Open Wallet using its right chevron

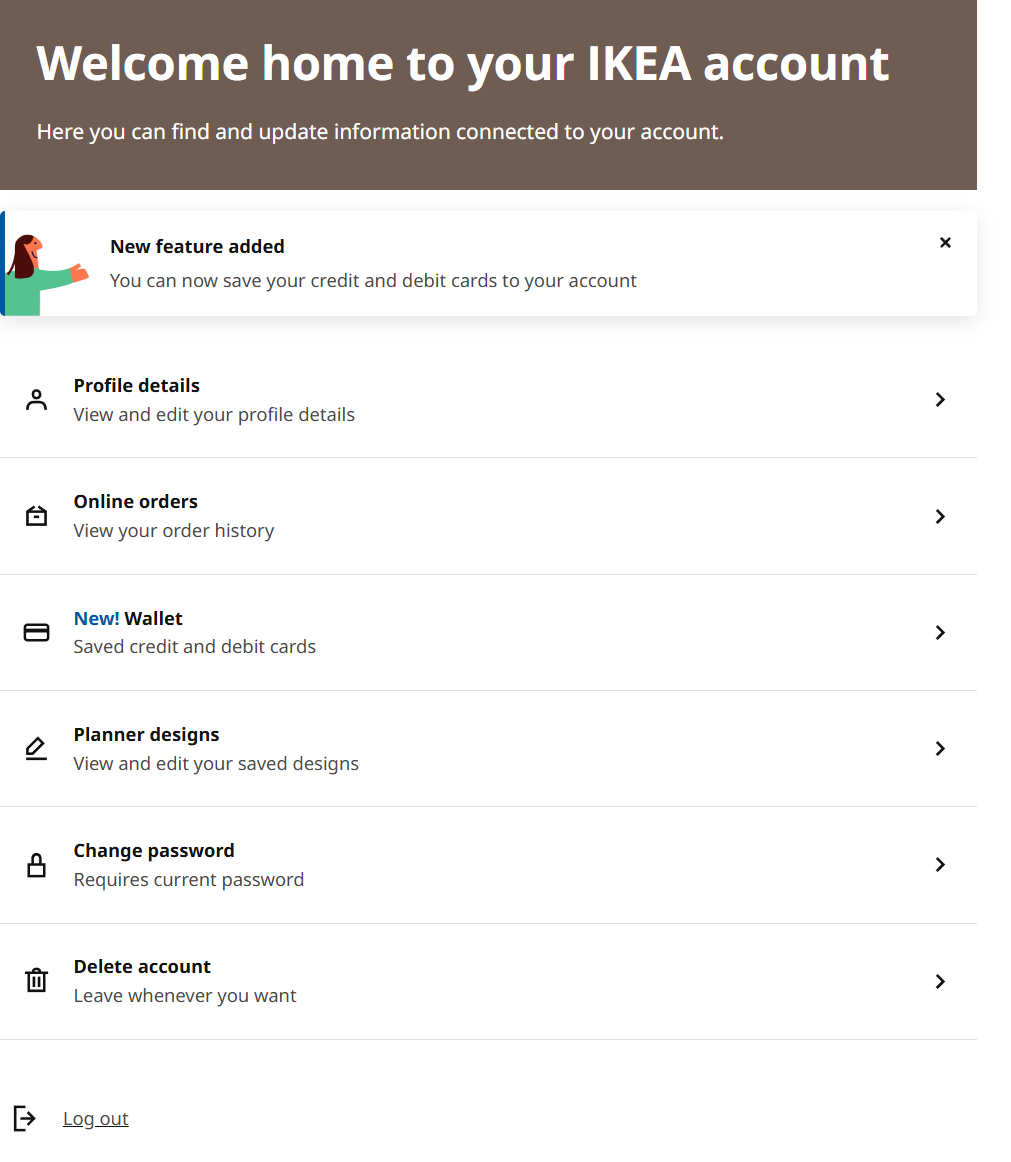coord(940,632)
